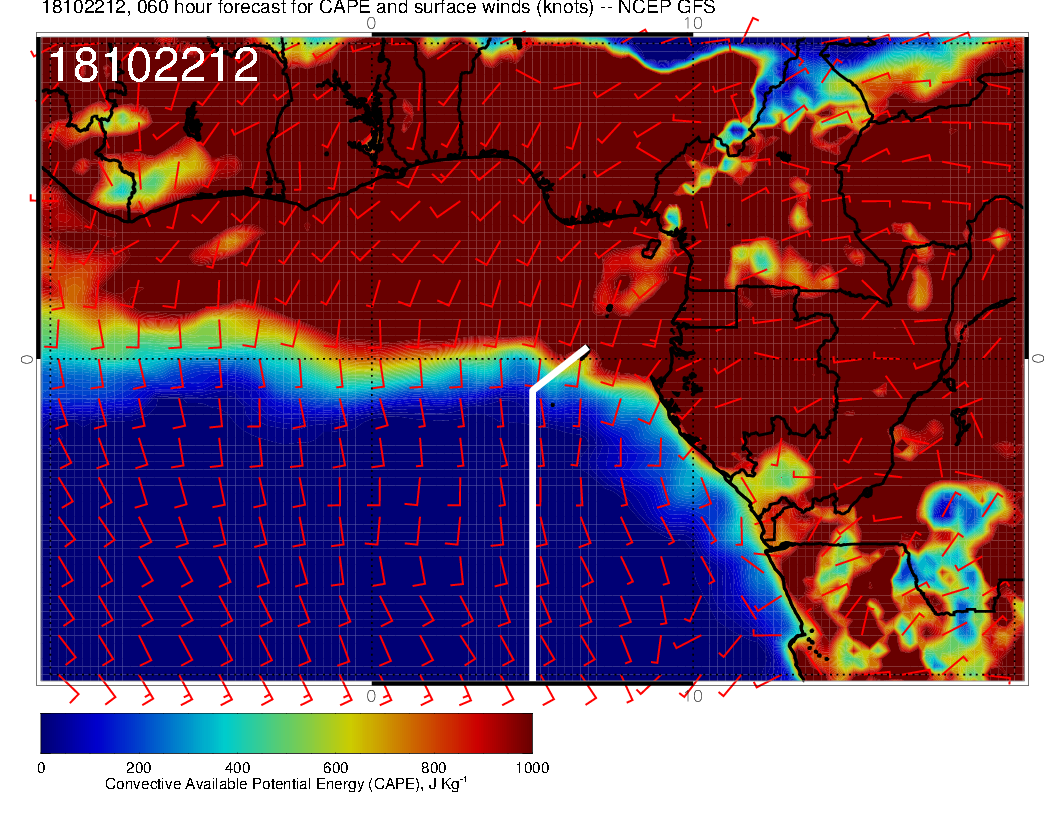Viewport: 1056px width, 816px height.
Task: Pick the dark red end of CAPE colorbar
Action: click(522, 733)
